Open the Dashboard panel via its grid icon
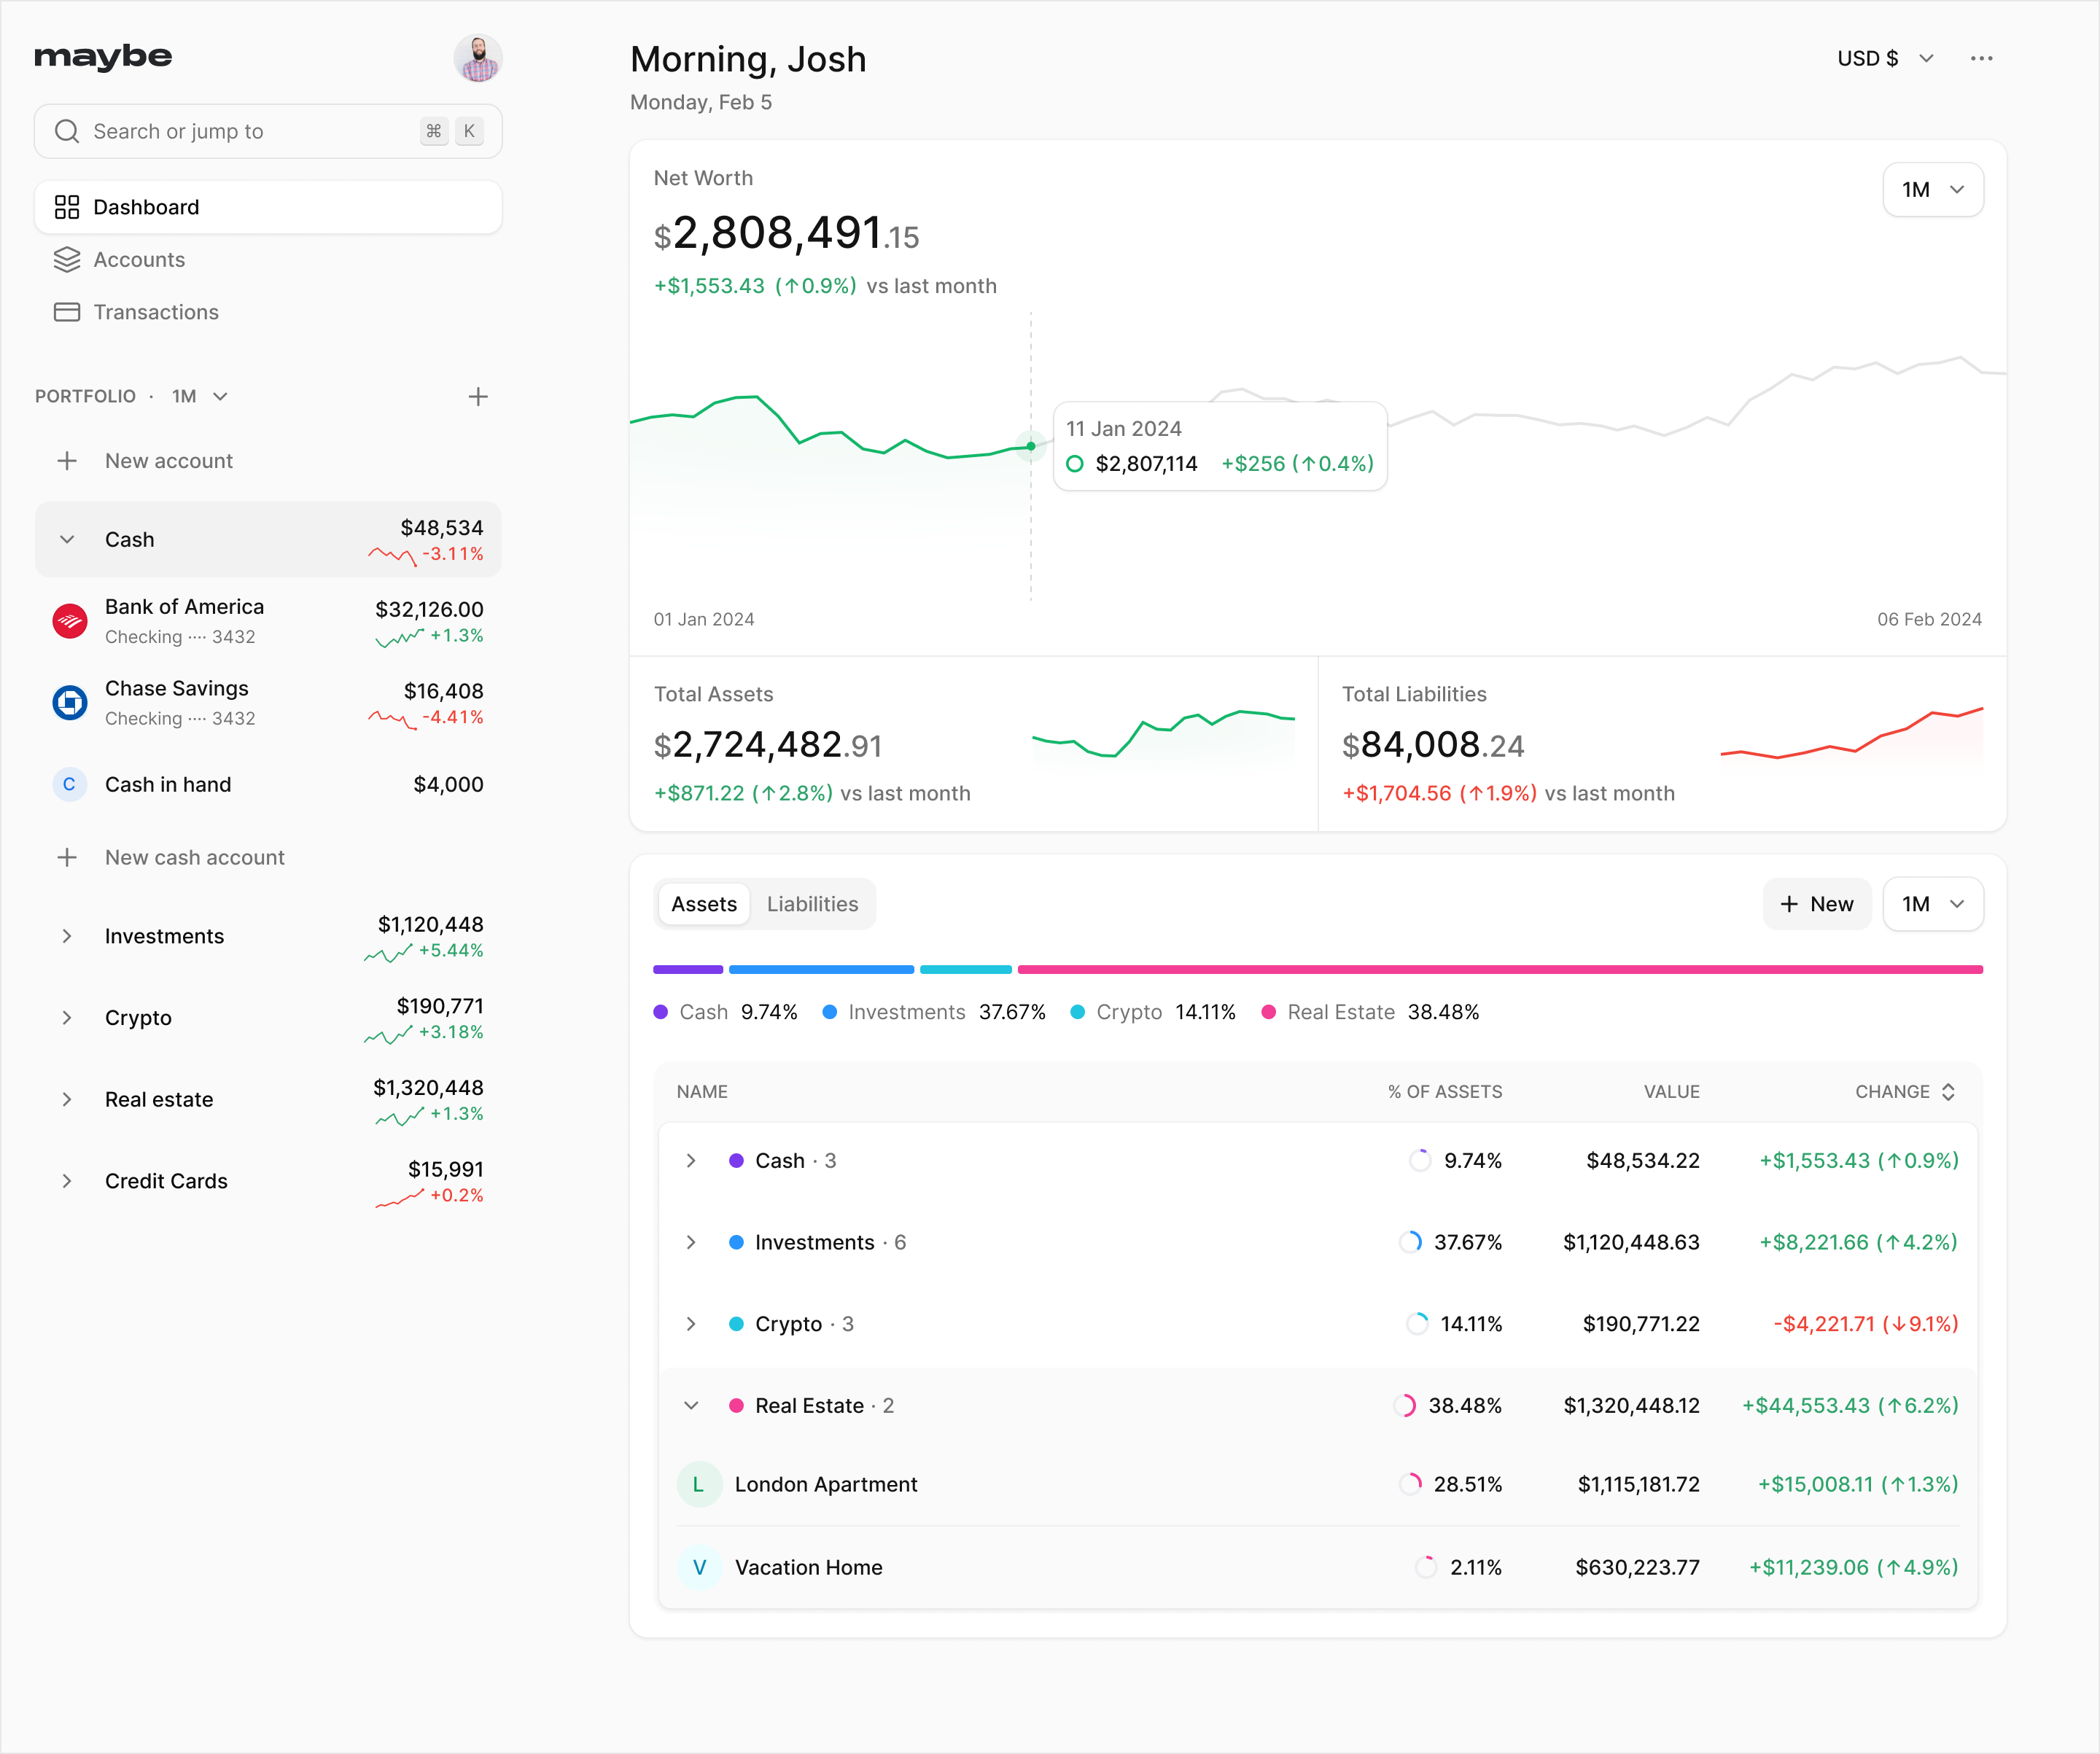Image resolution: width=2100 pixels, height=1754 pixels. [x=67, y=207]
